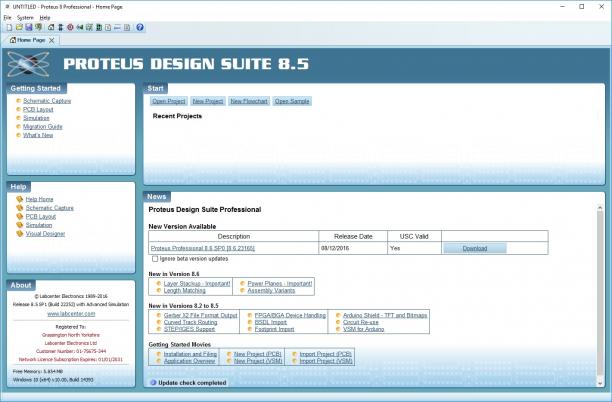Open Getting Started Schematic Capture link
Screen dimensions: 612x402
coord(47,101)
